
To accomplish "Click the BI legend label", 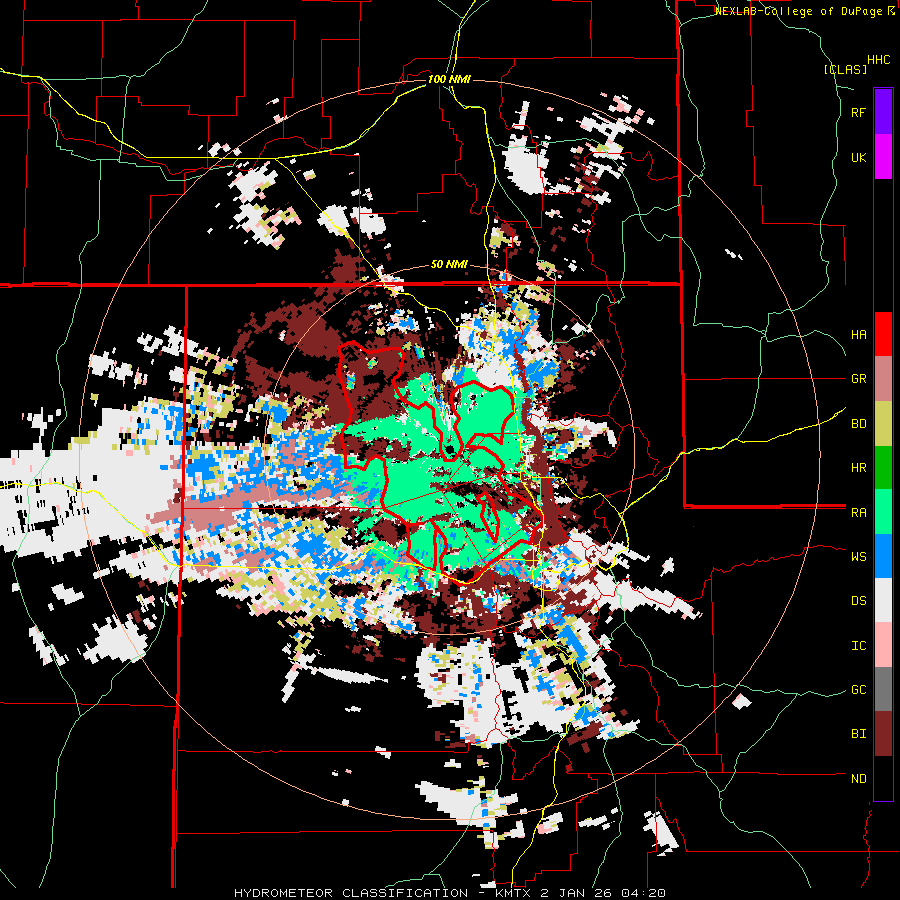I will (x=858, y=734).
